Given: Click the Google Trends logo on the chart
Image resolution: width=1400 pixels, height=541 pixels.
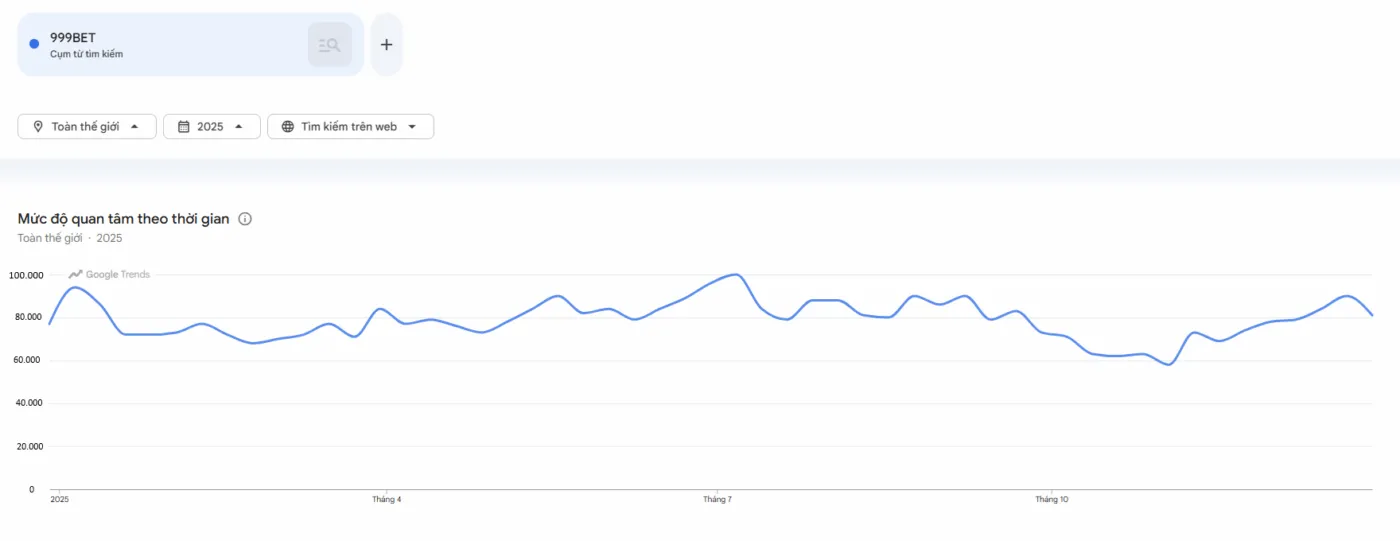Looking at the screenshot, I should (109, 274).
